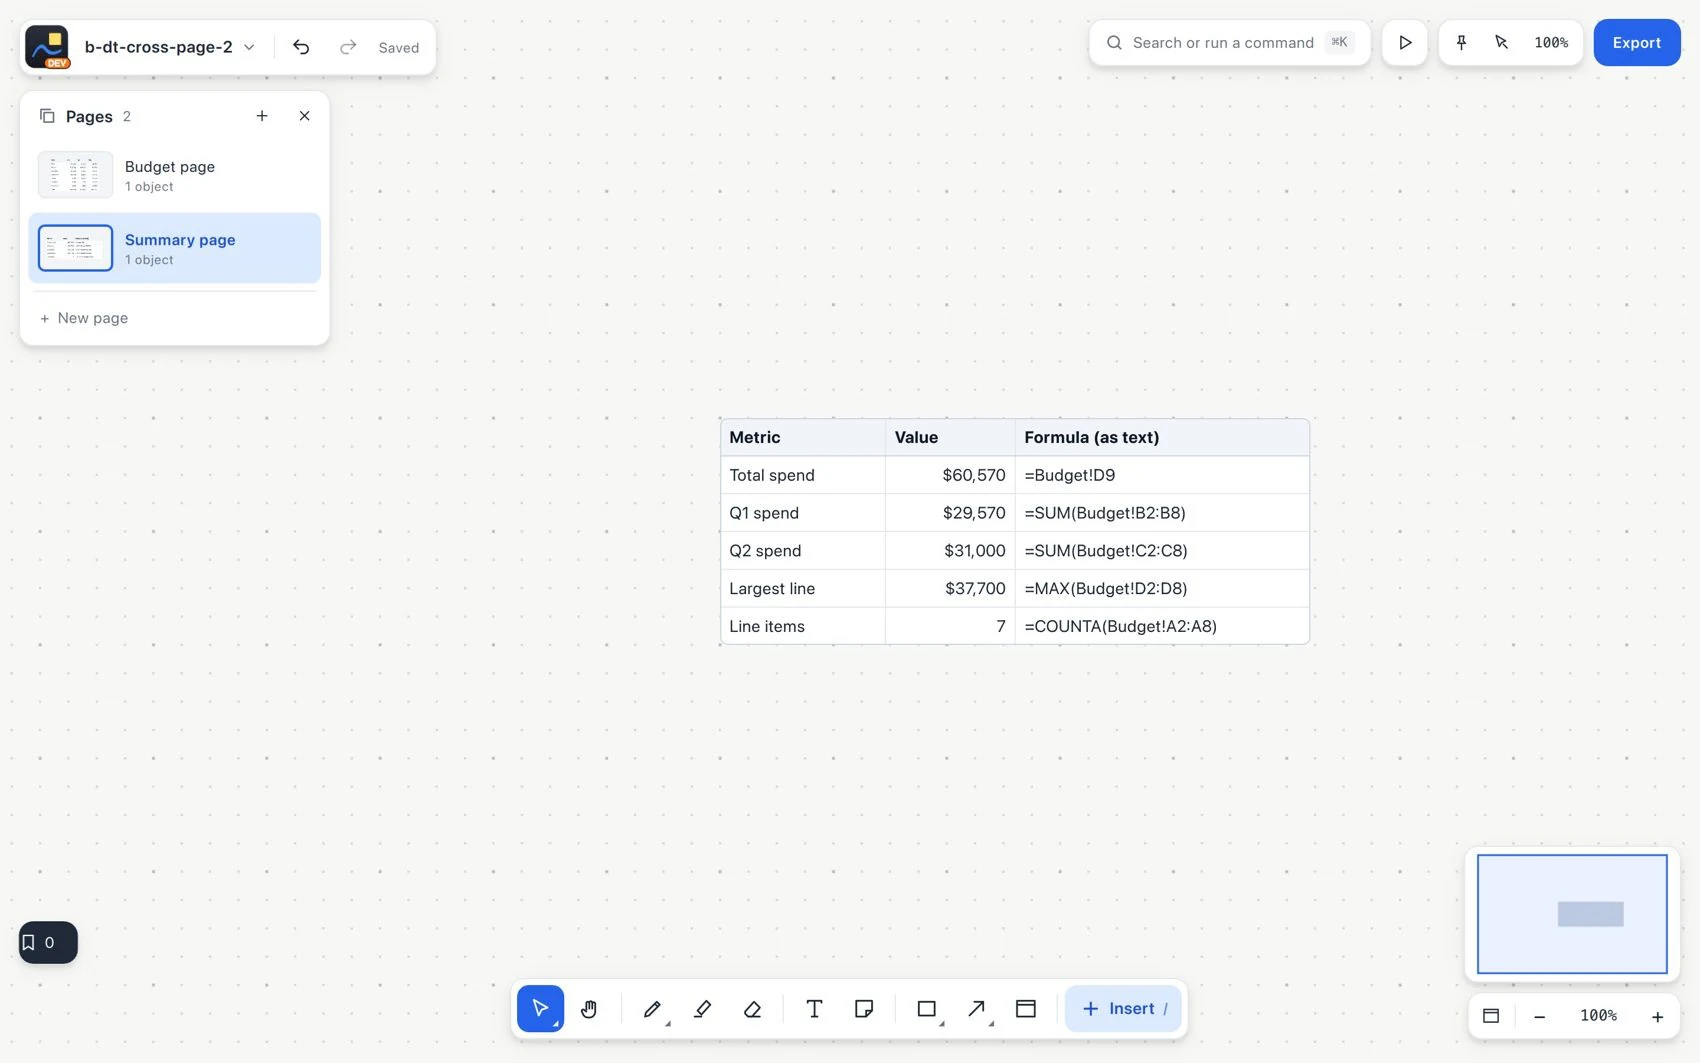Click the Summary page thumbnail
This screenshot has width=1700, height=1063.
(75, 248)
